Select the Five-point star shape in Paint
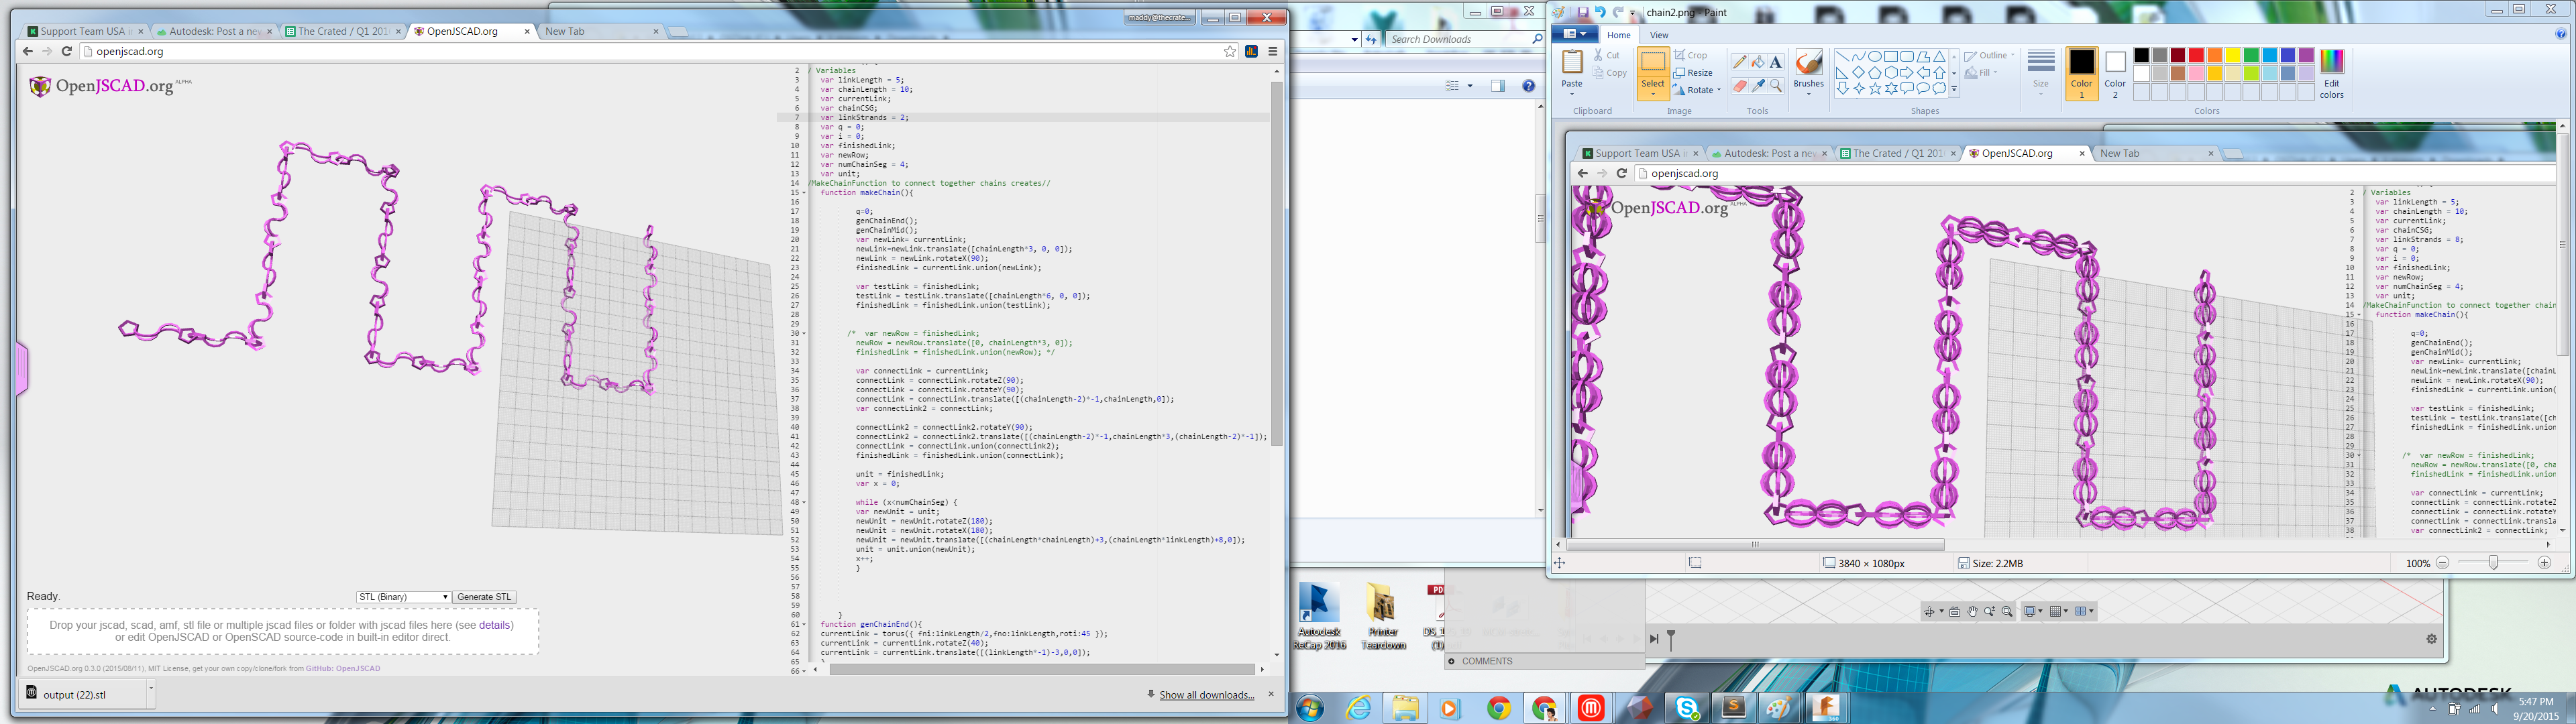2576x724 pixels. tap(1875, 88)
